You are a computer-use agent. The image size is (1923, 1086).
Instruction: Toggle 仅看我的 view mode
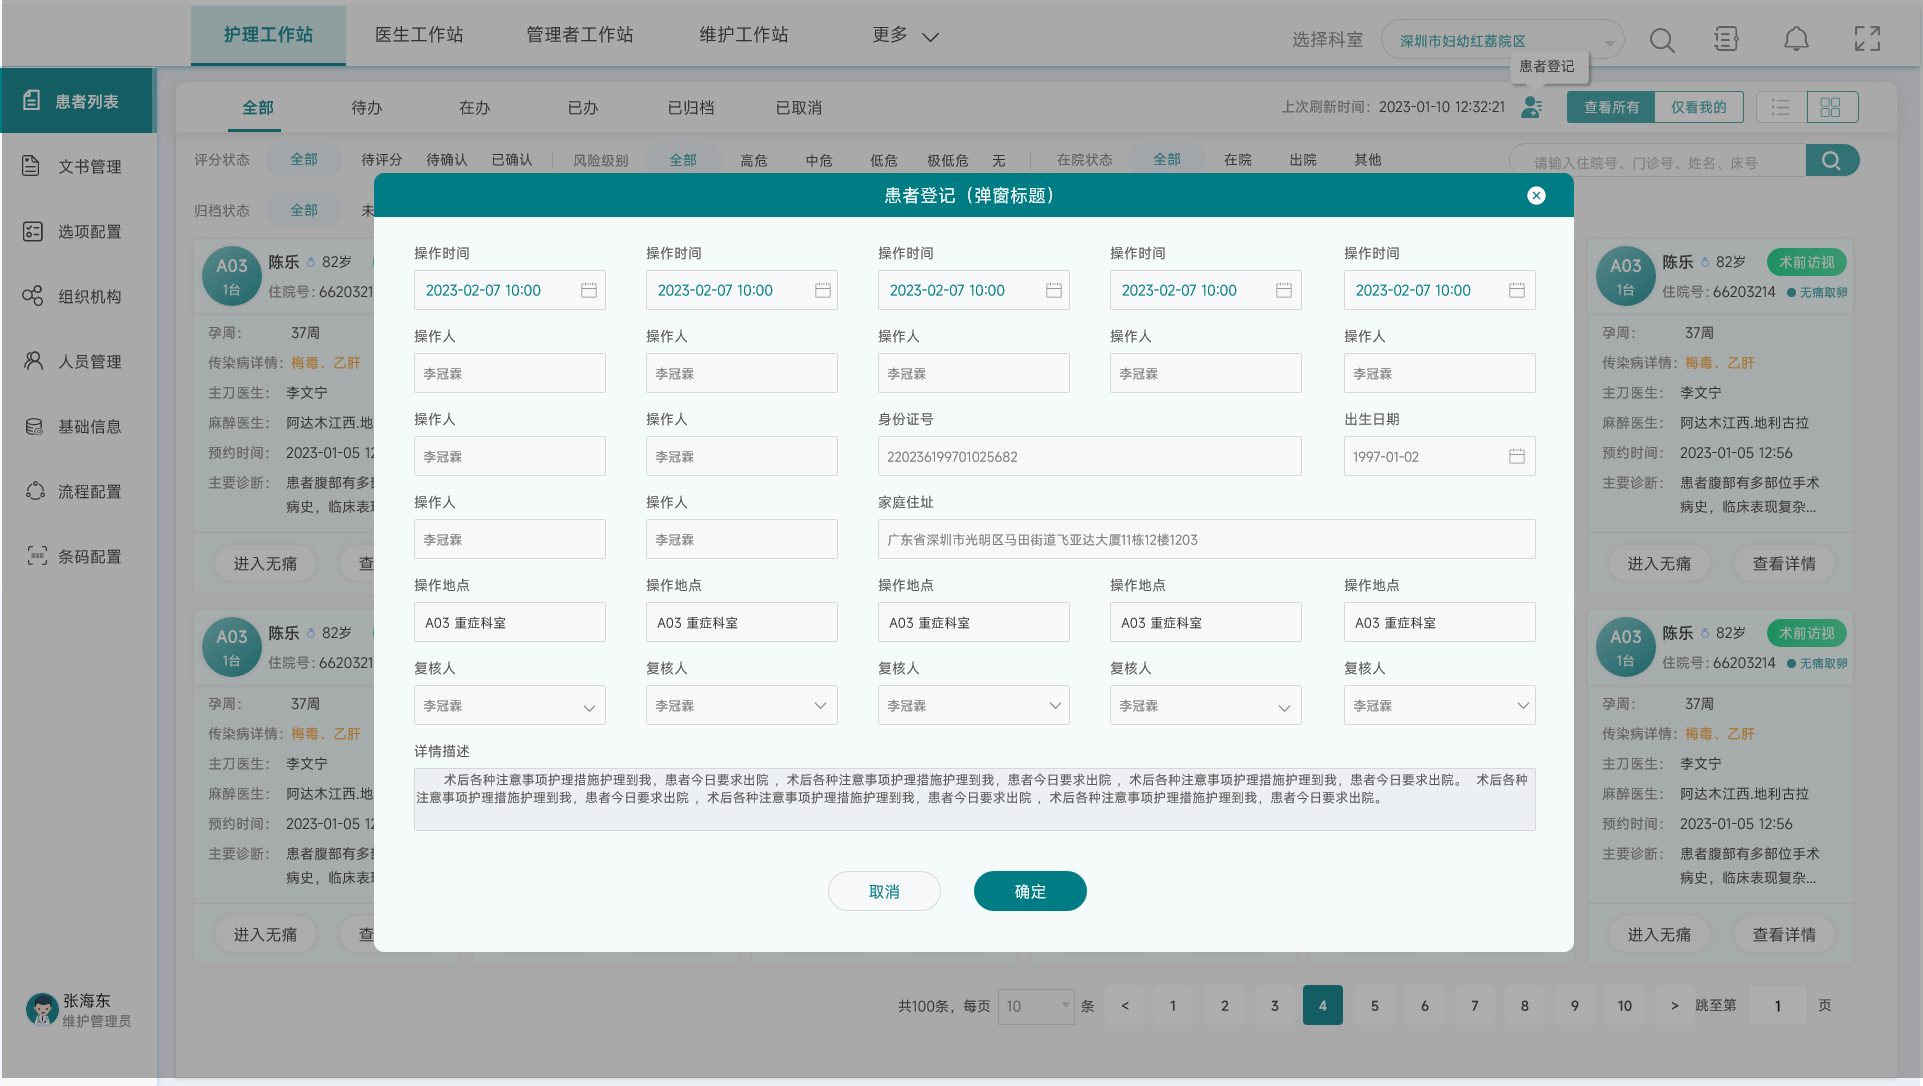(1699, 107)
